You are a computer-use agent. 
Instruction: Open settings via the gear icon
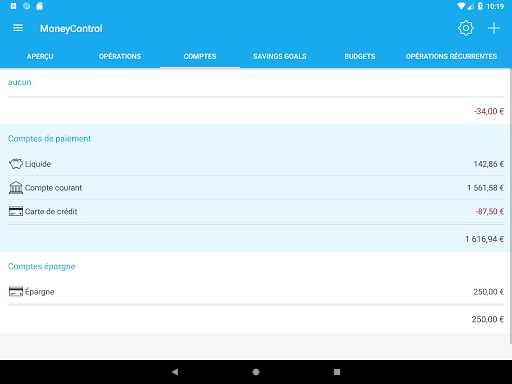click(x=466, y=28)
